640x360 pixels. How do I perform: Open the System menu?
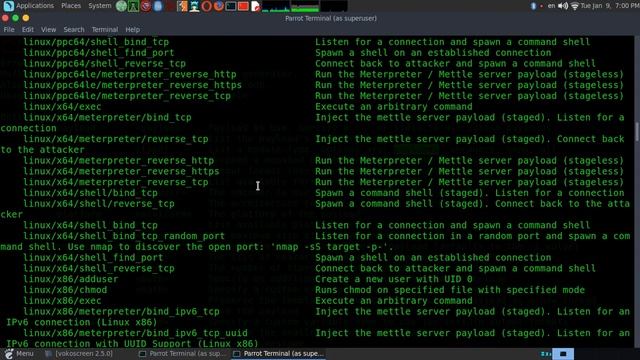click(100, 6)
